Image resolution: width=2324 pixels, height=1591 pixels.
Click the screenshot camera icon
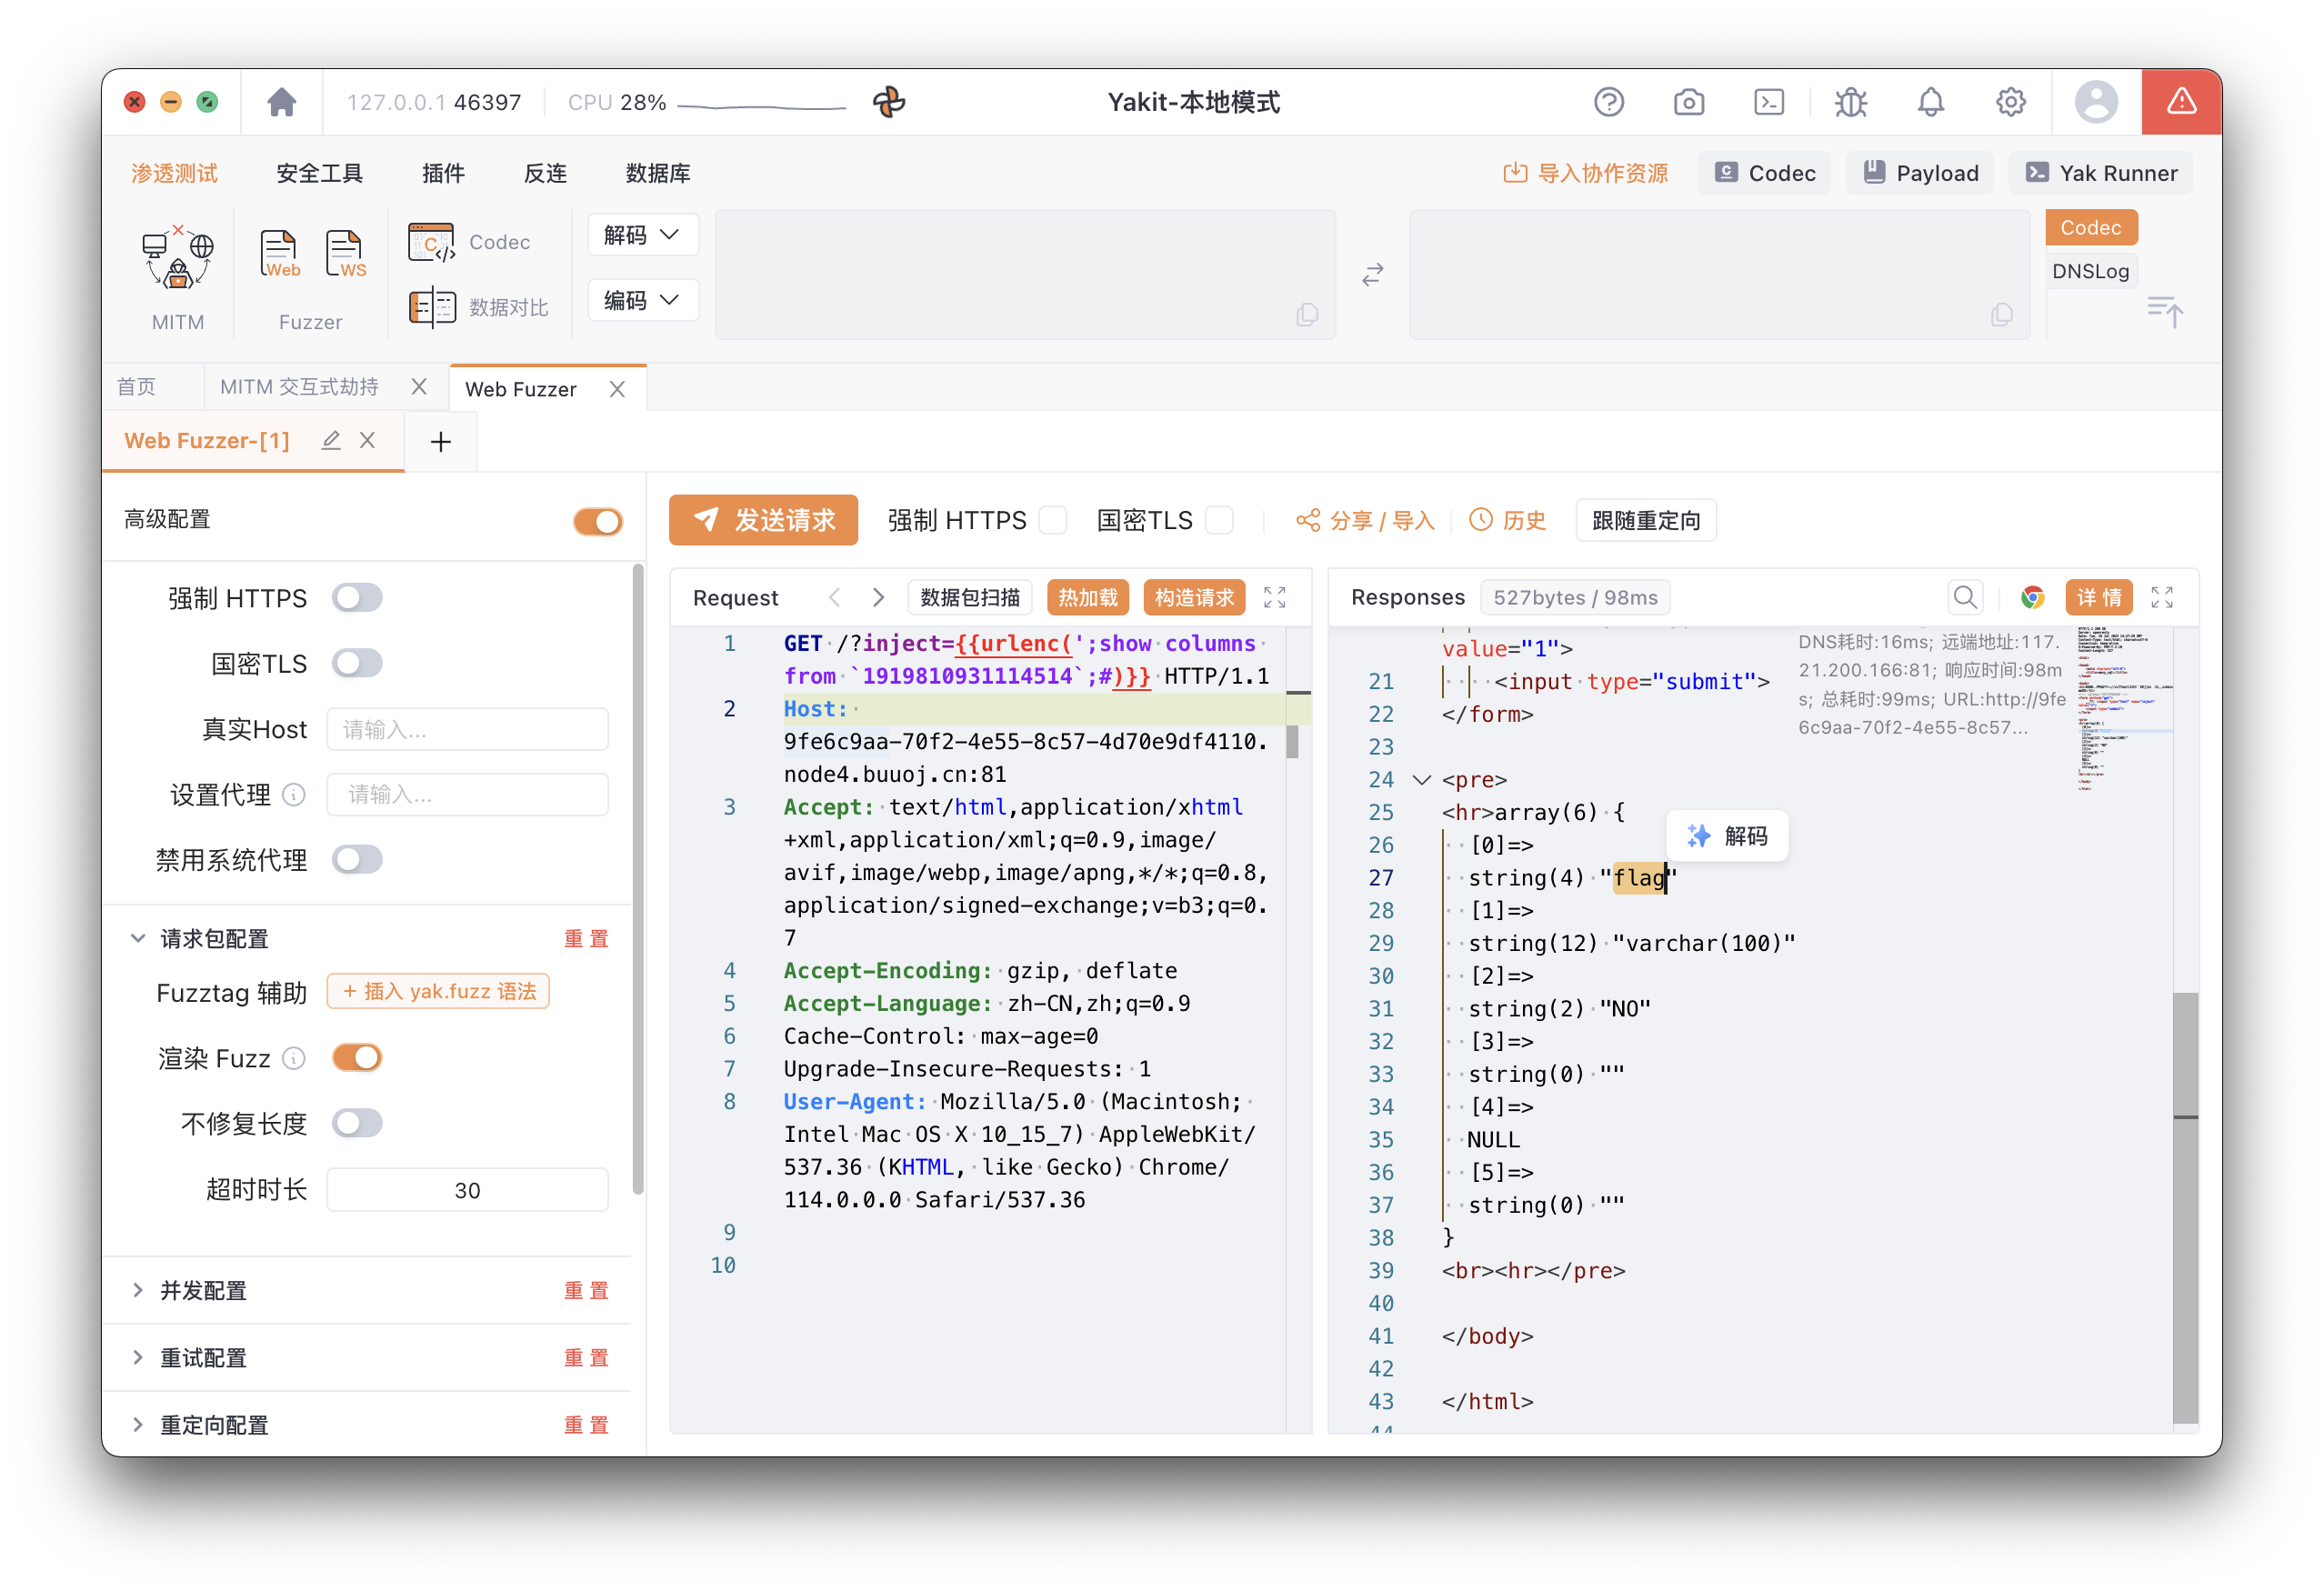[1689, 102]
